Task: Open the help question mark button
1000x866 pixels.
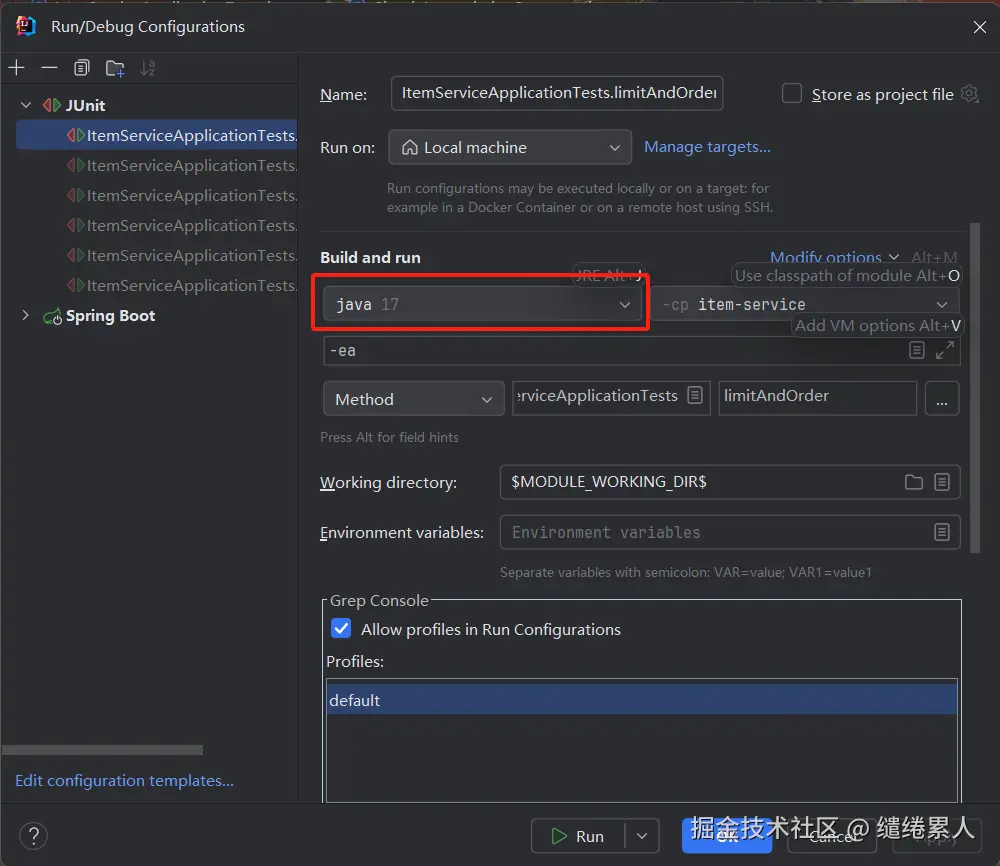Action: (34, 835)
